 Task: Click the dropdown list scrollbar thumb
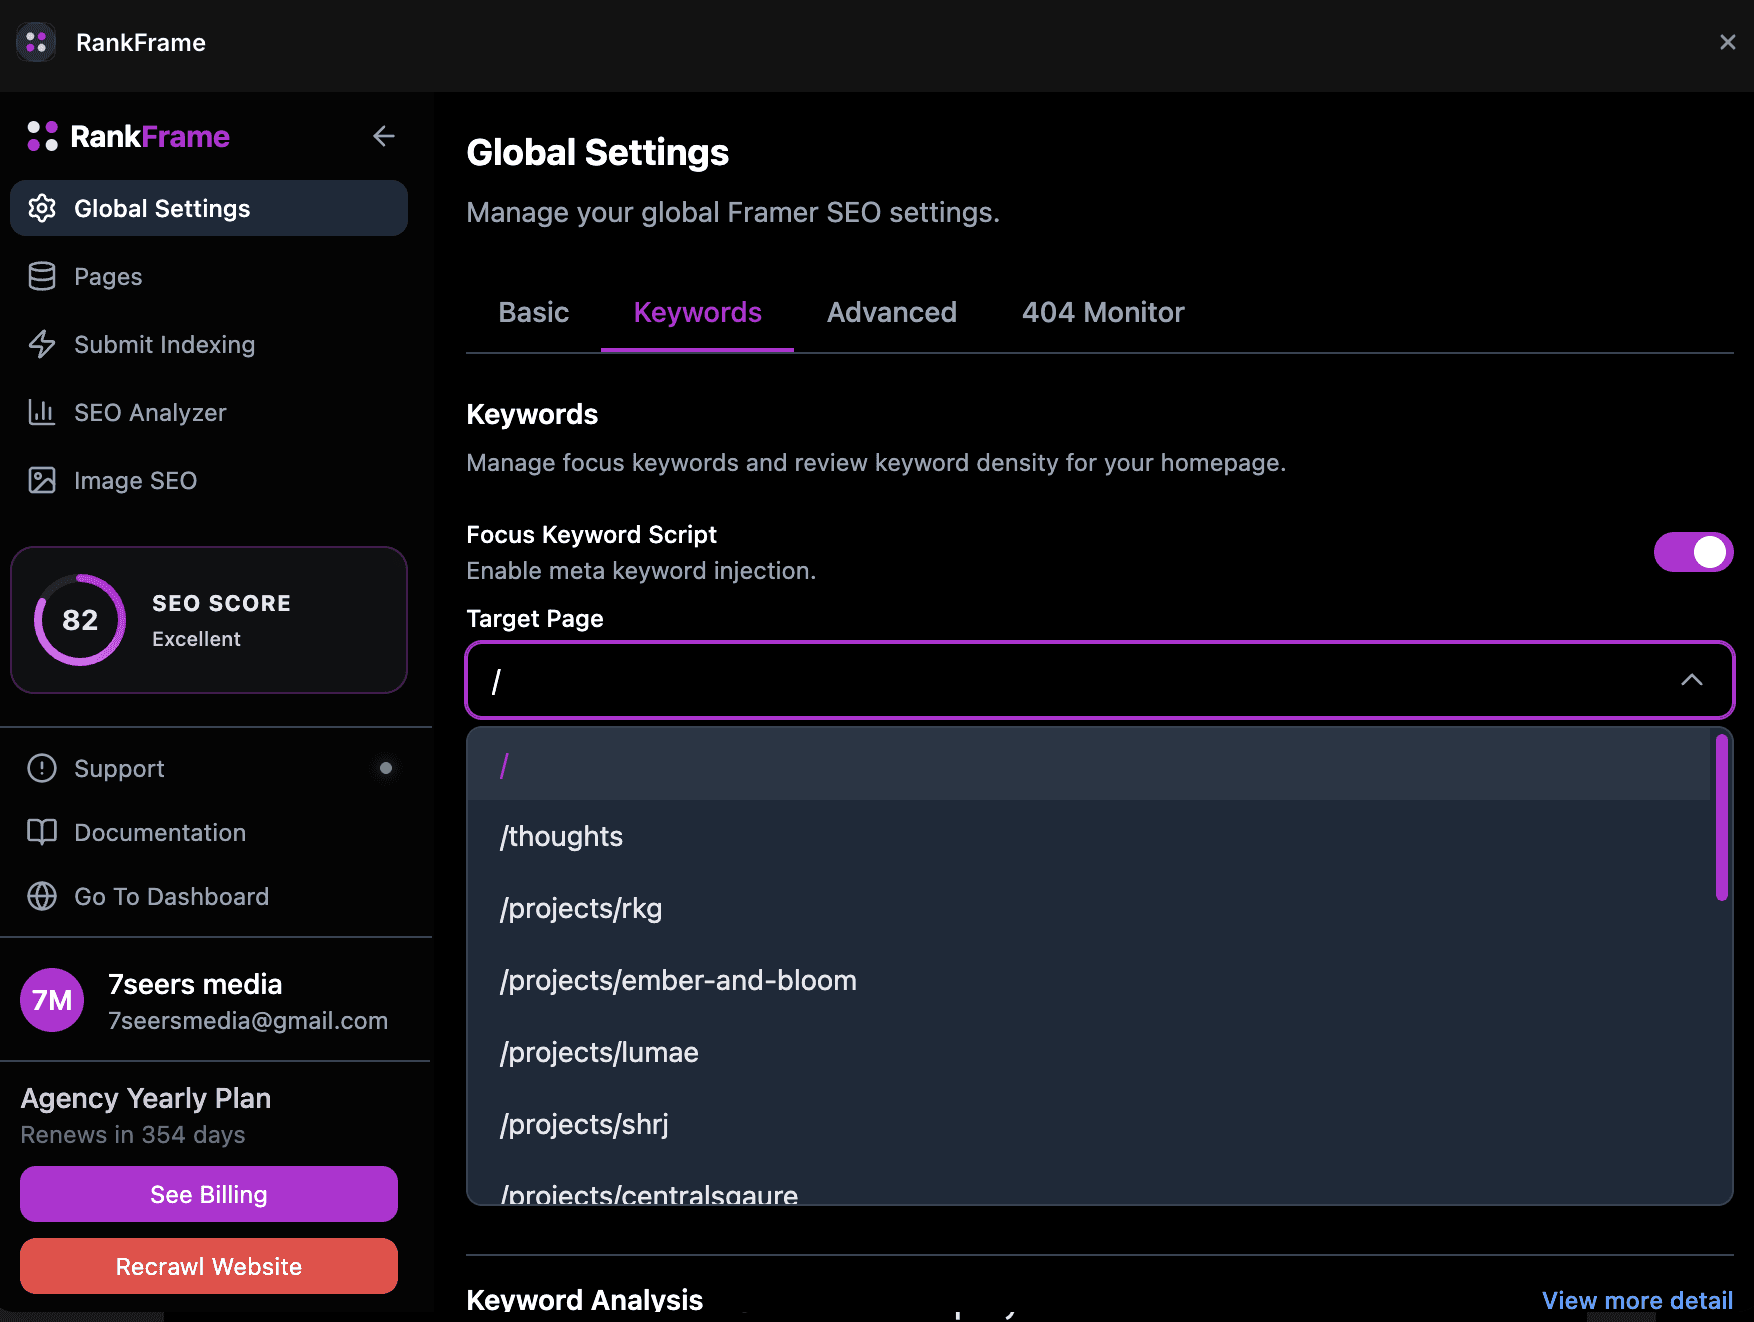pos(1722,817)
